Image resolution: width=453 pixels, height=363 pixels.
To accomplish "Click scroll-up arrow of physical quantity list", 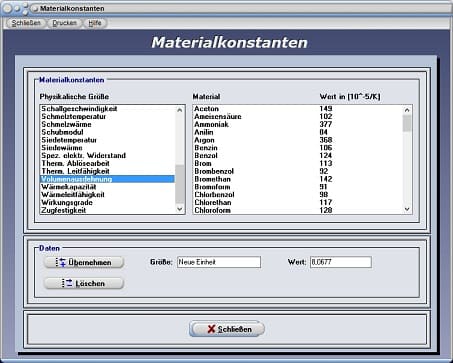I will pos(180,110).
